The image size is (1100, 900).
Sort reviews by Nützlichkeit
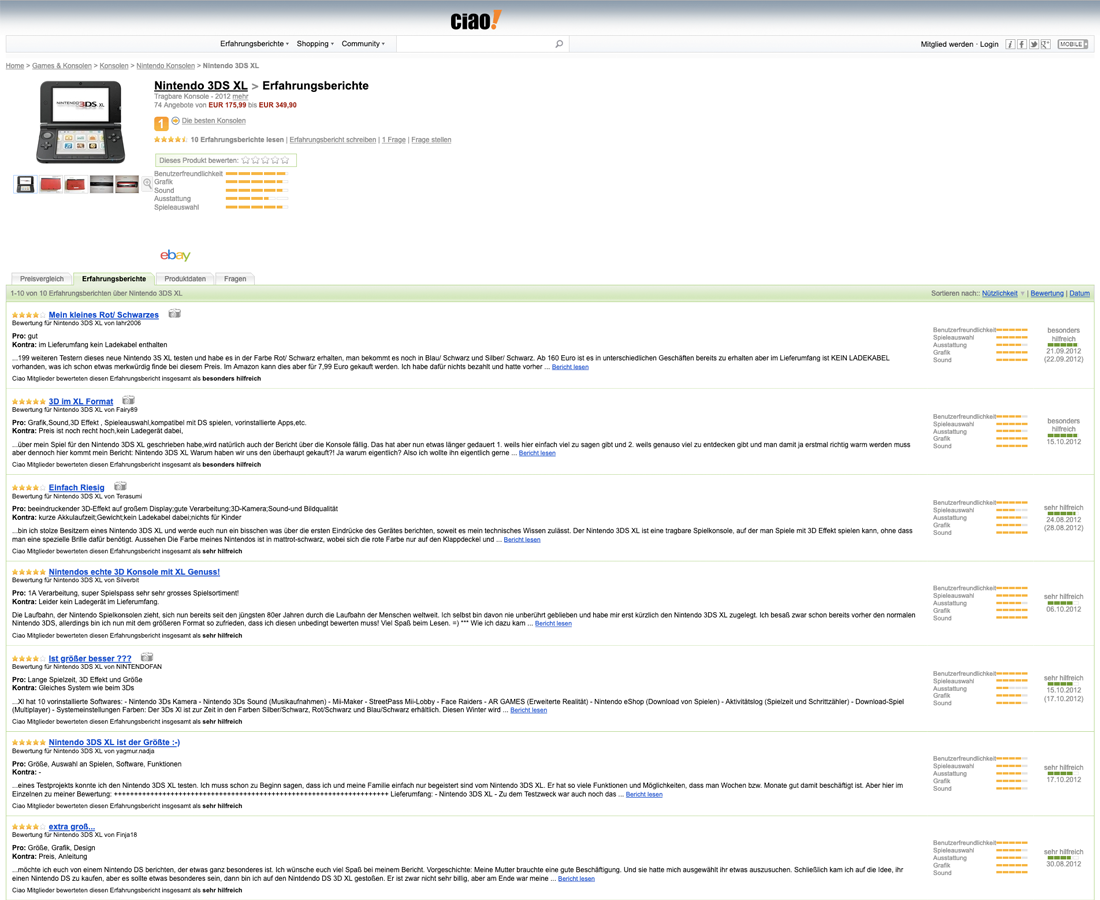click(1000, 294)
